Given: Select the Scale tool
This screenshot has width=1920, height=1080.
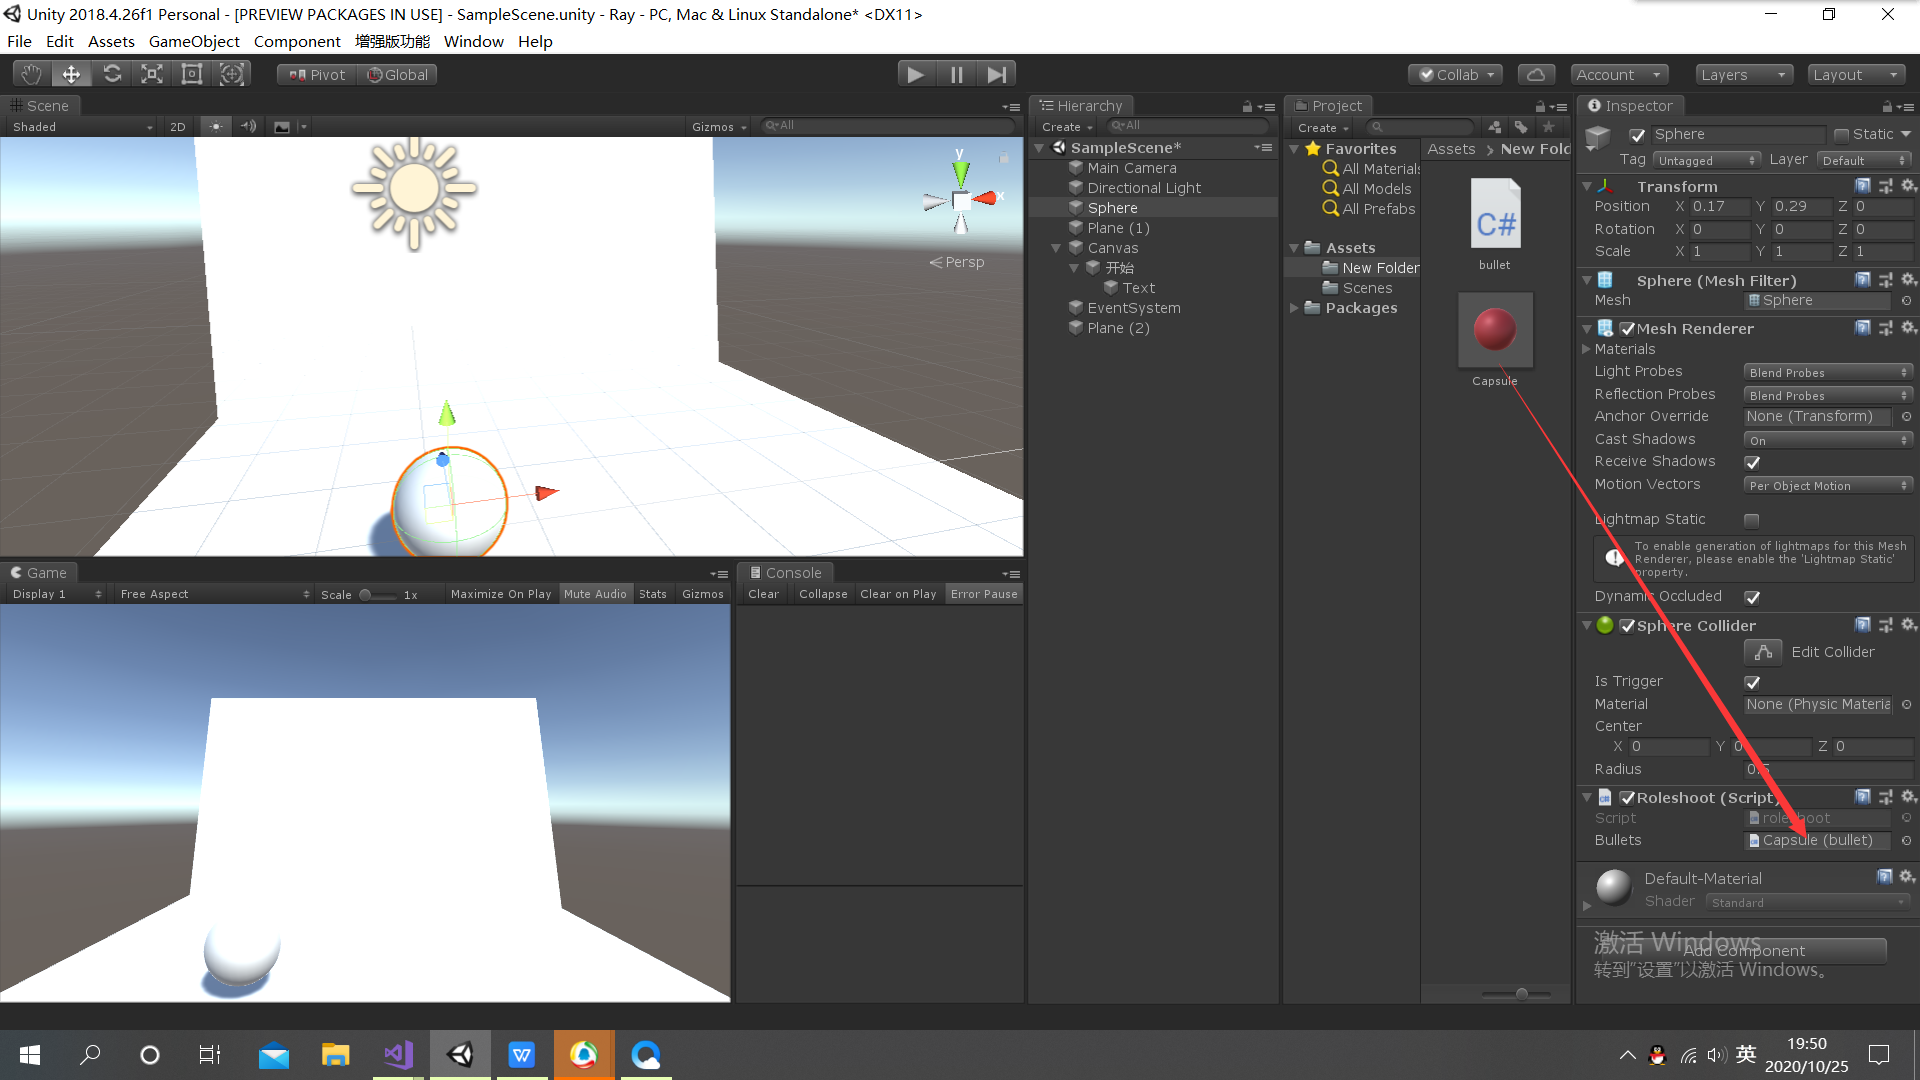Looking at the screenshot, I should click(x=152, y=73).
